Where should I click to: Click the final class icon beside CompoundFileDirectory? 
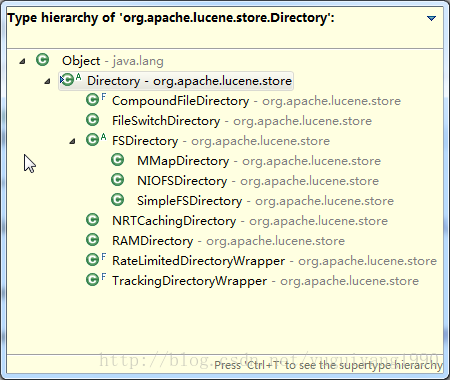[x=96, y=100]
